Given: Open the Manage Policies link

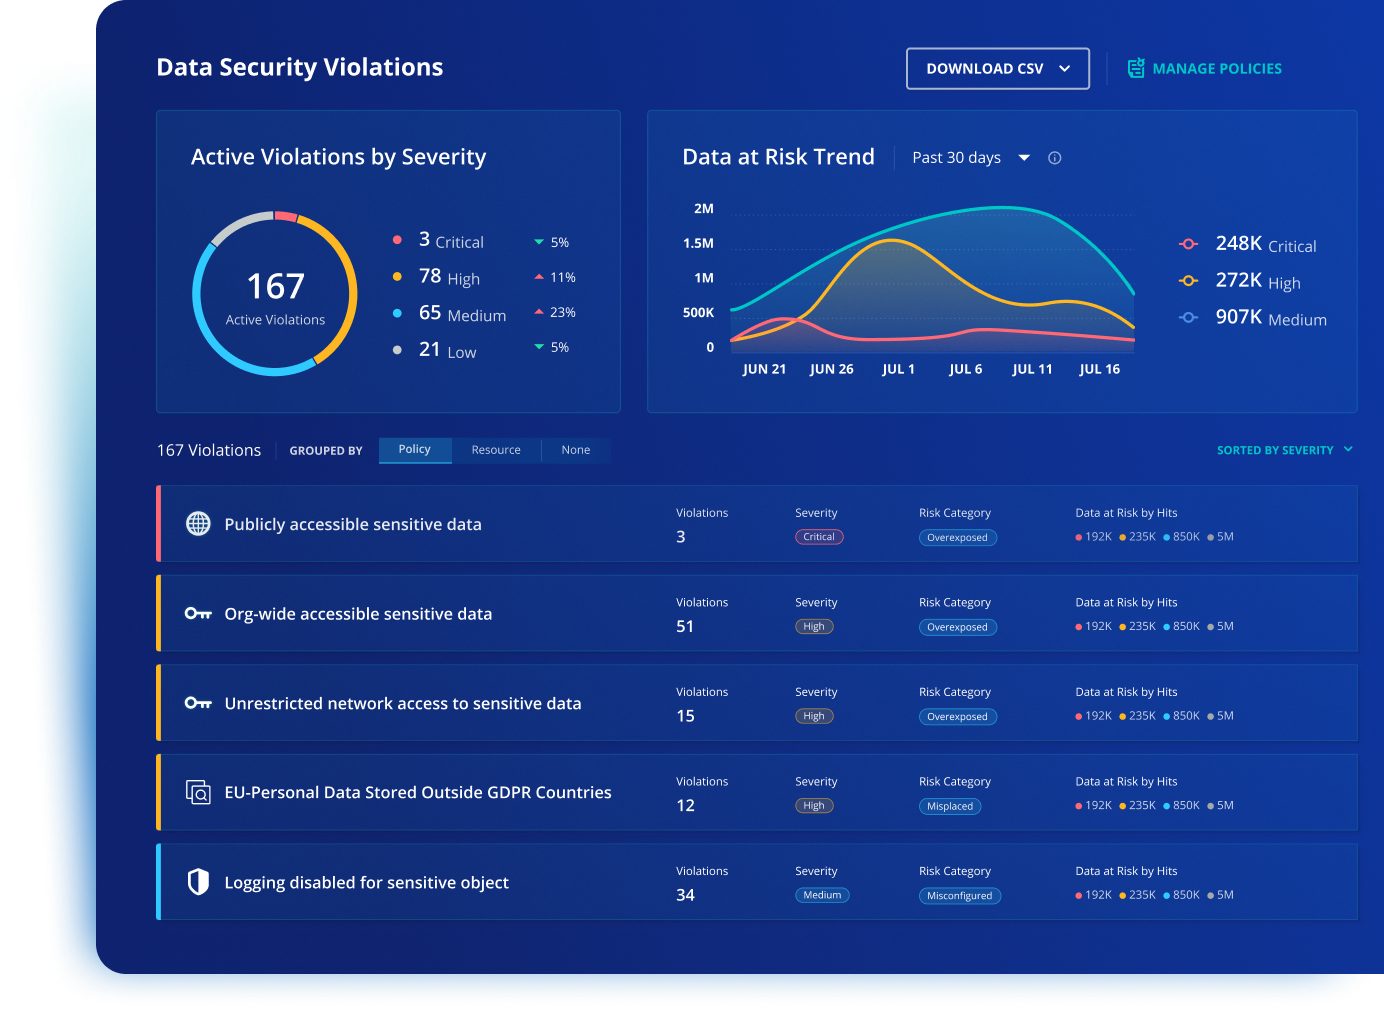Looking at the screenshot, I should [x=1216, y=69].
